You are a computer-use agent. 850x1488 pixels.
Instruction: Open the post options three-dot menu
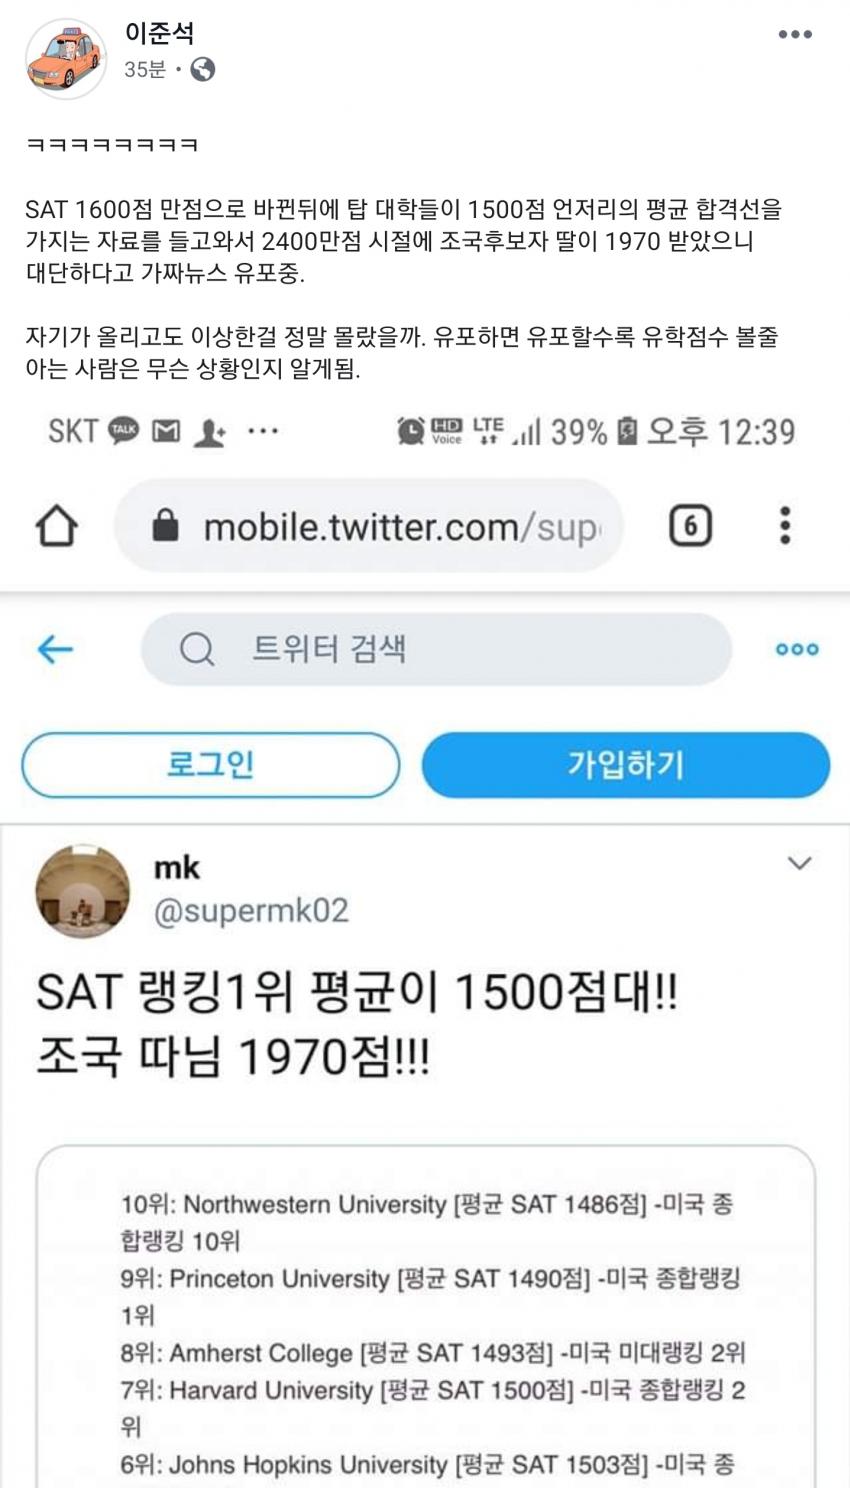click(x=795, y=34)
